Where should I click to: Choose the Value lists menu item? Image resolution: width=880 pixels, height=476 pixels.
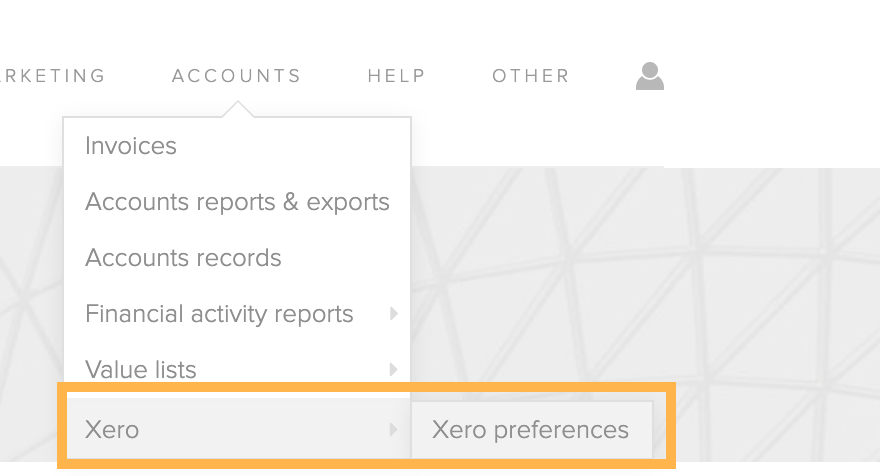pos(140,369)
